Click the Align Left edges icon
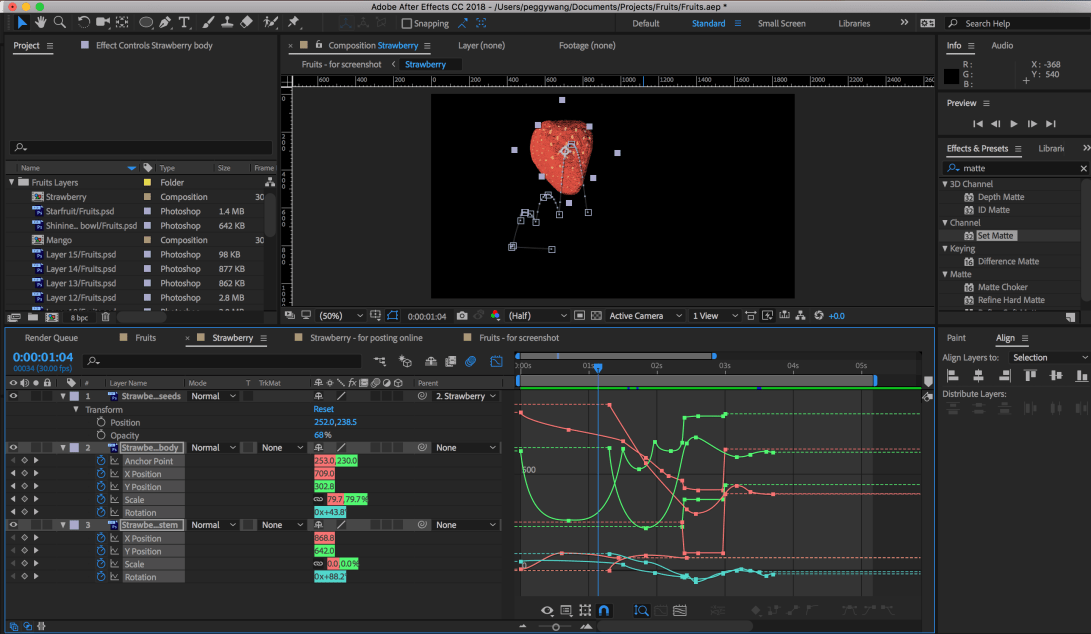The height and width of the screenshot is (634, 1091). [x=952, y=375]
